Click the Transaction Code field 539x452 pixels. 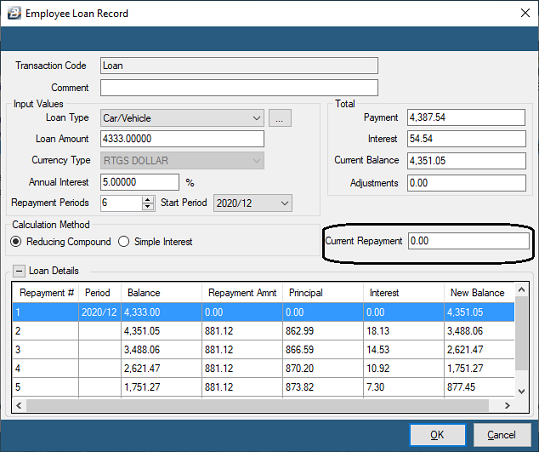(x=239, y=66)
